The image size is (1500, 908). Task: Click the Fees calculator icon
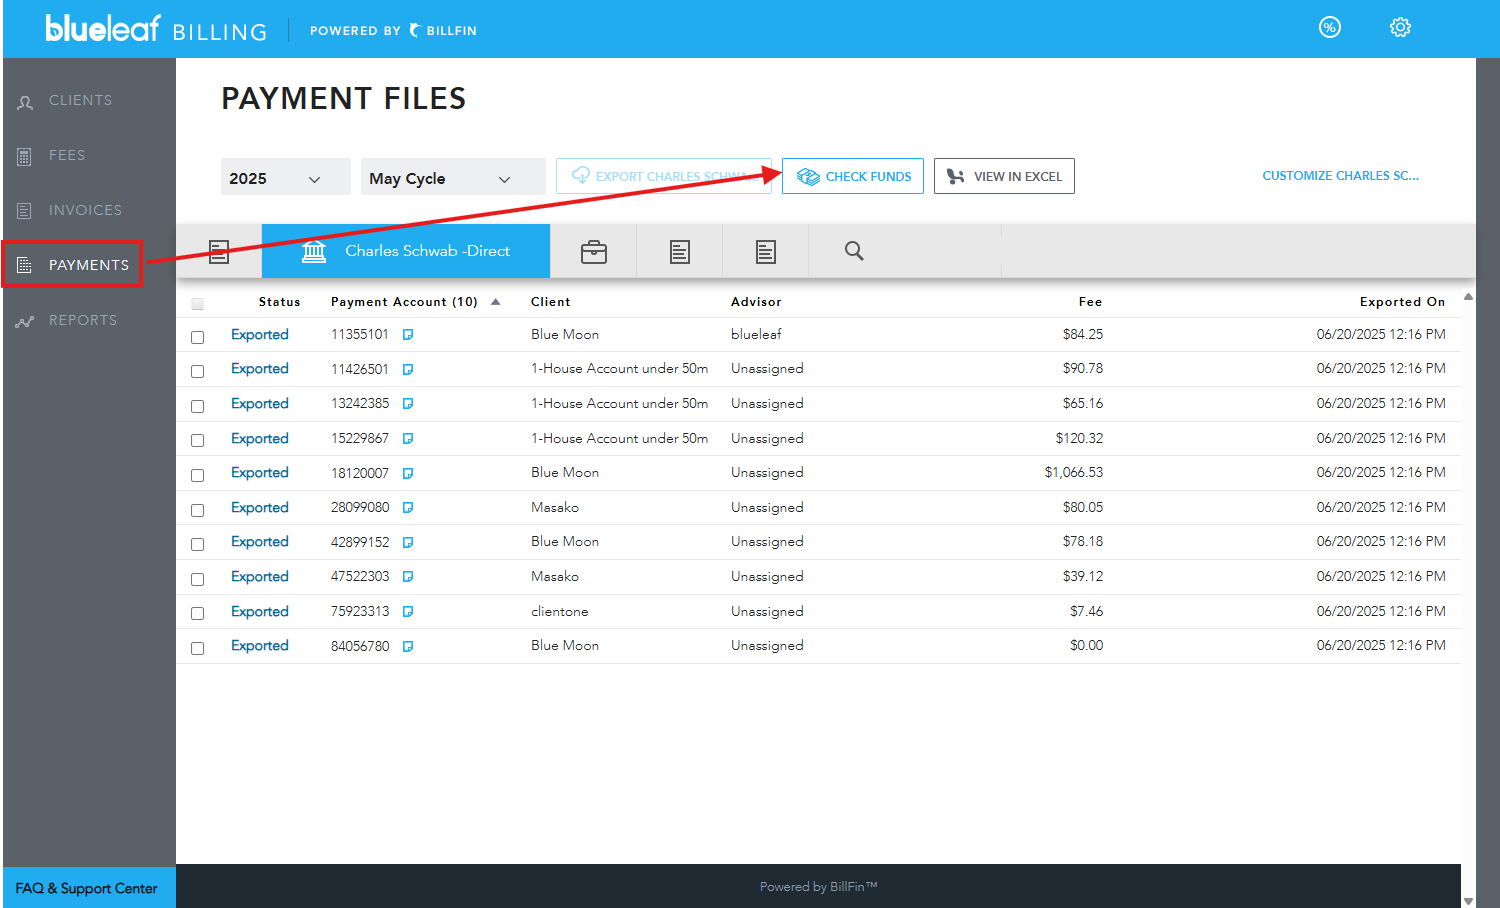(25, 157)
